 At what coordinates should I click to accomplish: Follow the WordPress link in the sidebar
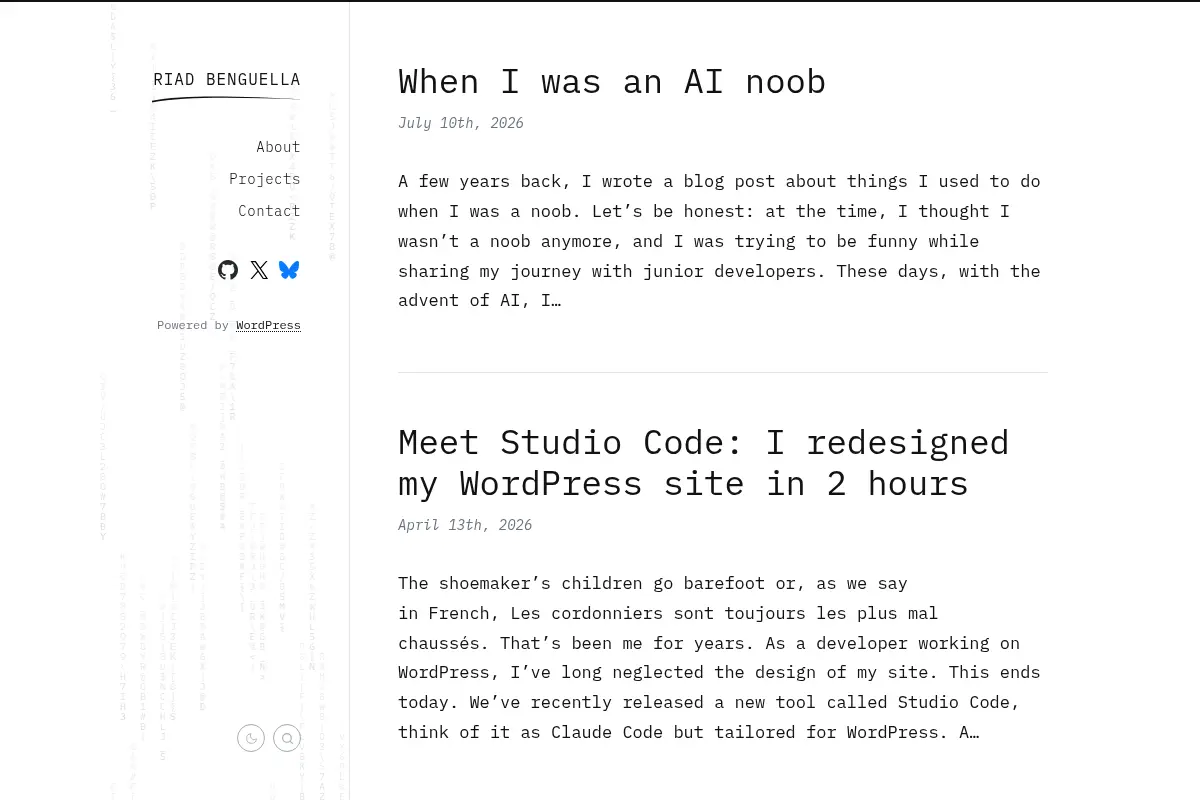(268, 325)
